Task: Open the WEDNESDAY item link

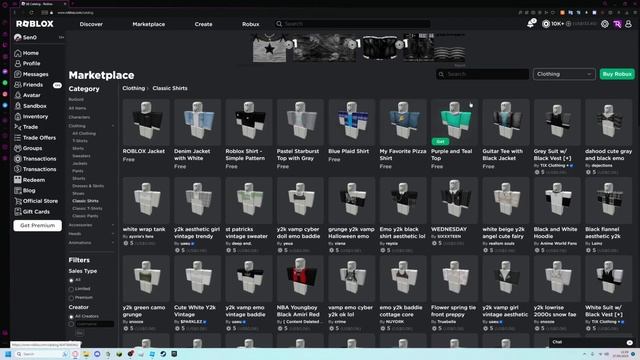Action: 449,229
